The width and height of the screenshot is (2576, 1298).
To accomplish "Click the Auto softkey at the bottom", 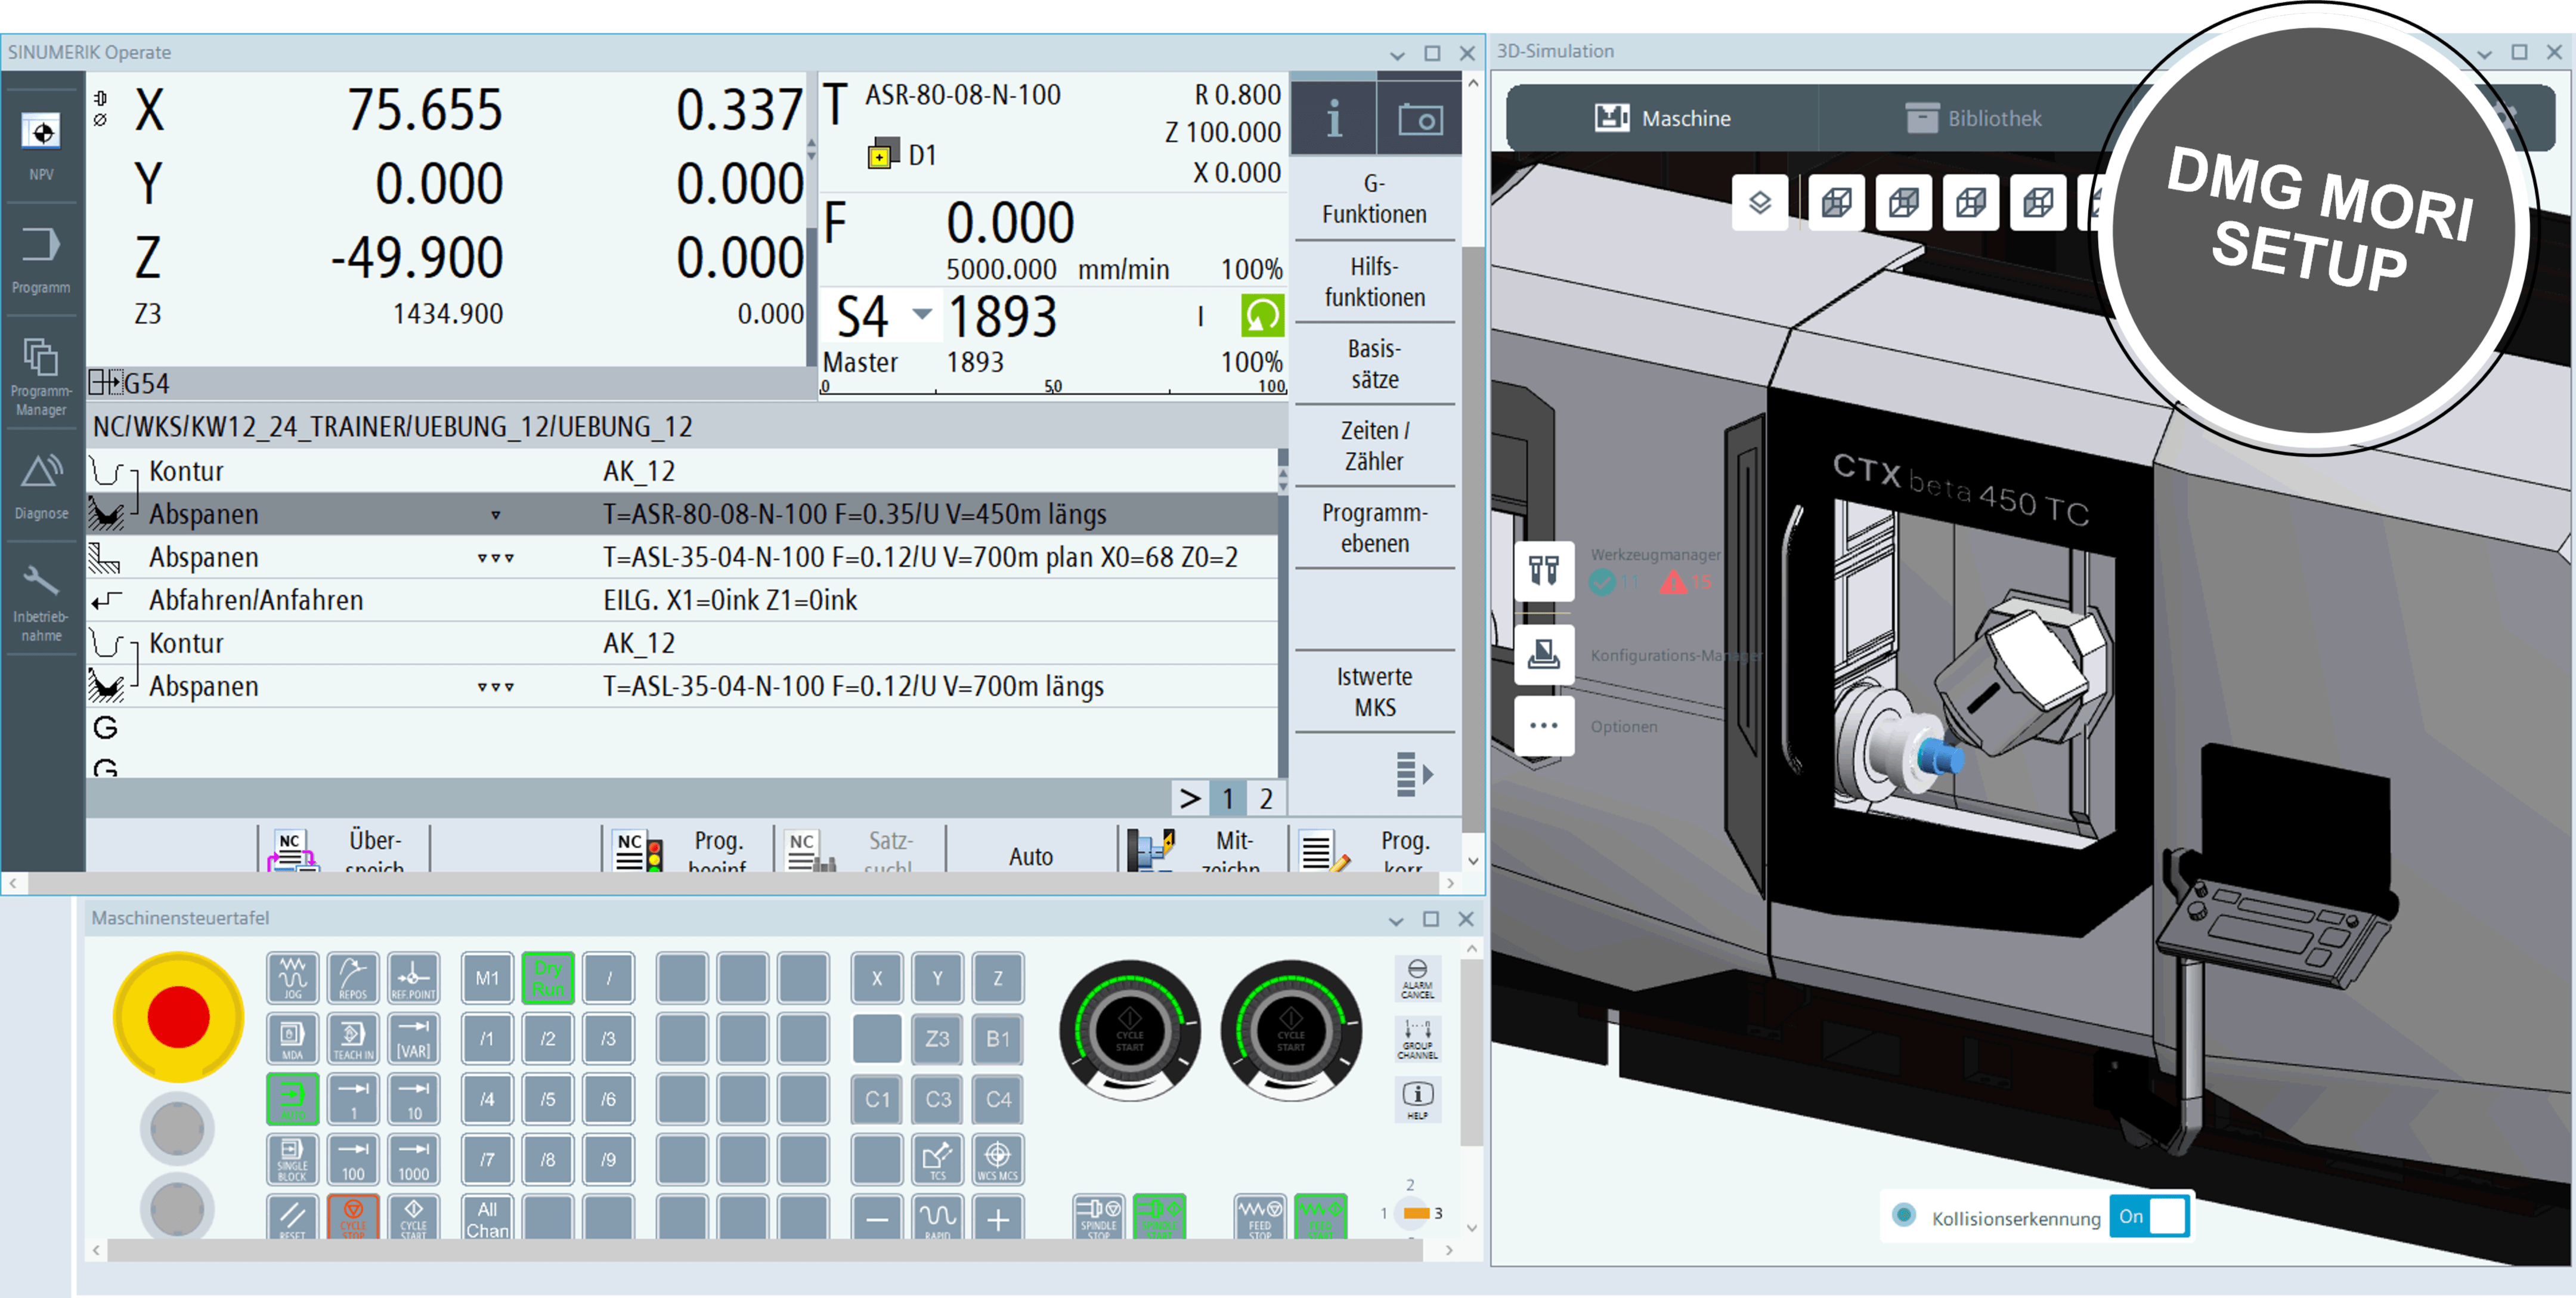I will [x=1030, y=855].
